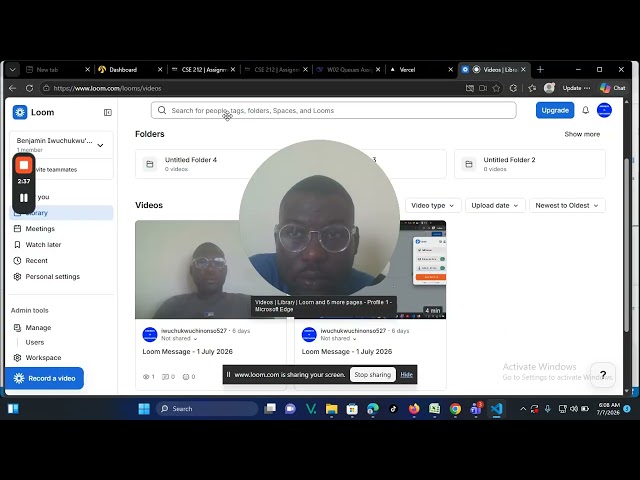Open the Edge Update menu
This screenshot has height=480, width=640.
pos(576,88)
